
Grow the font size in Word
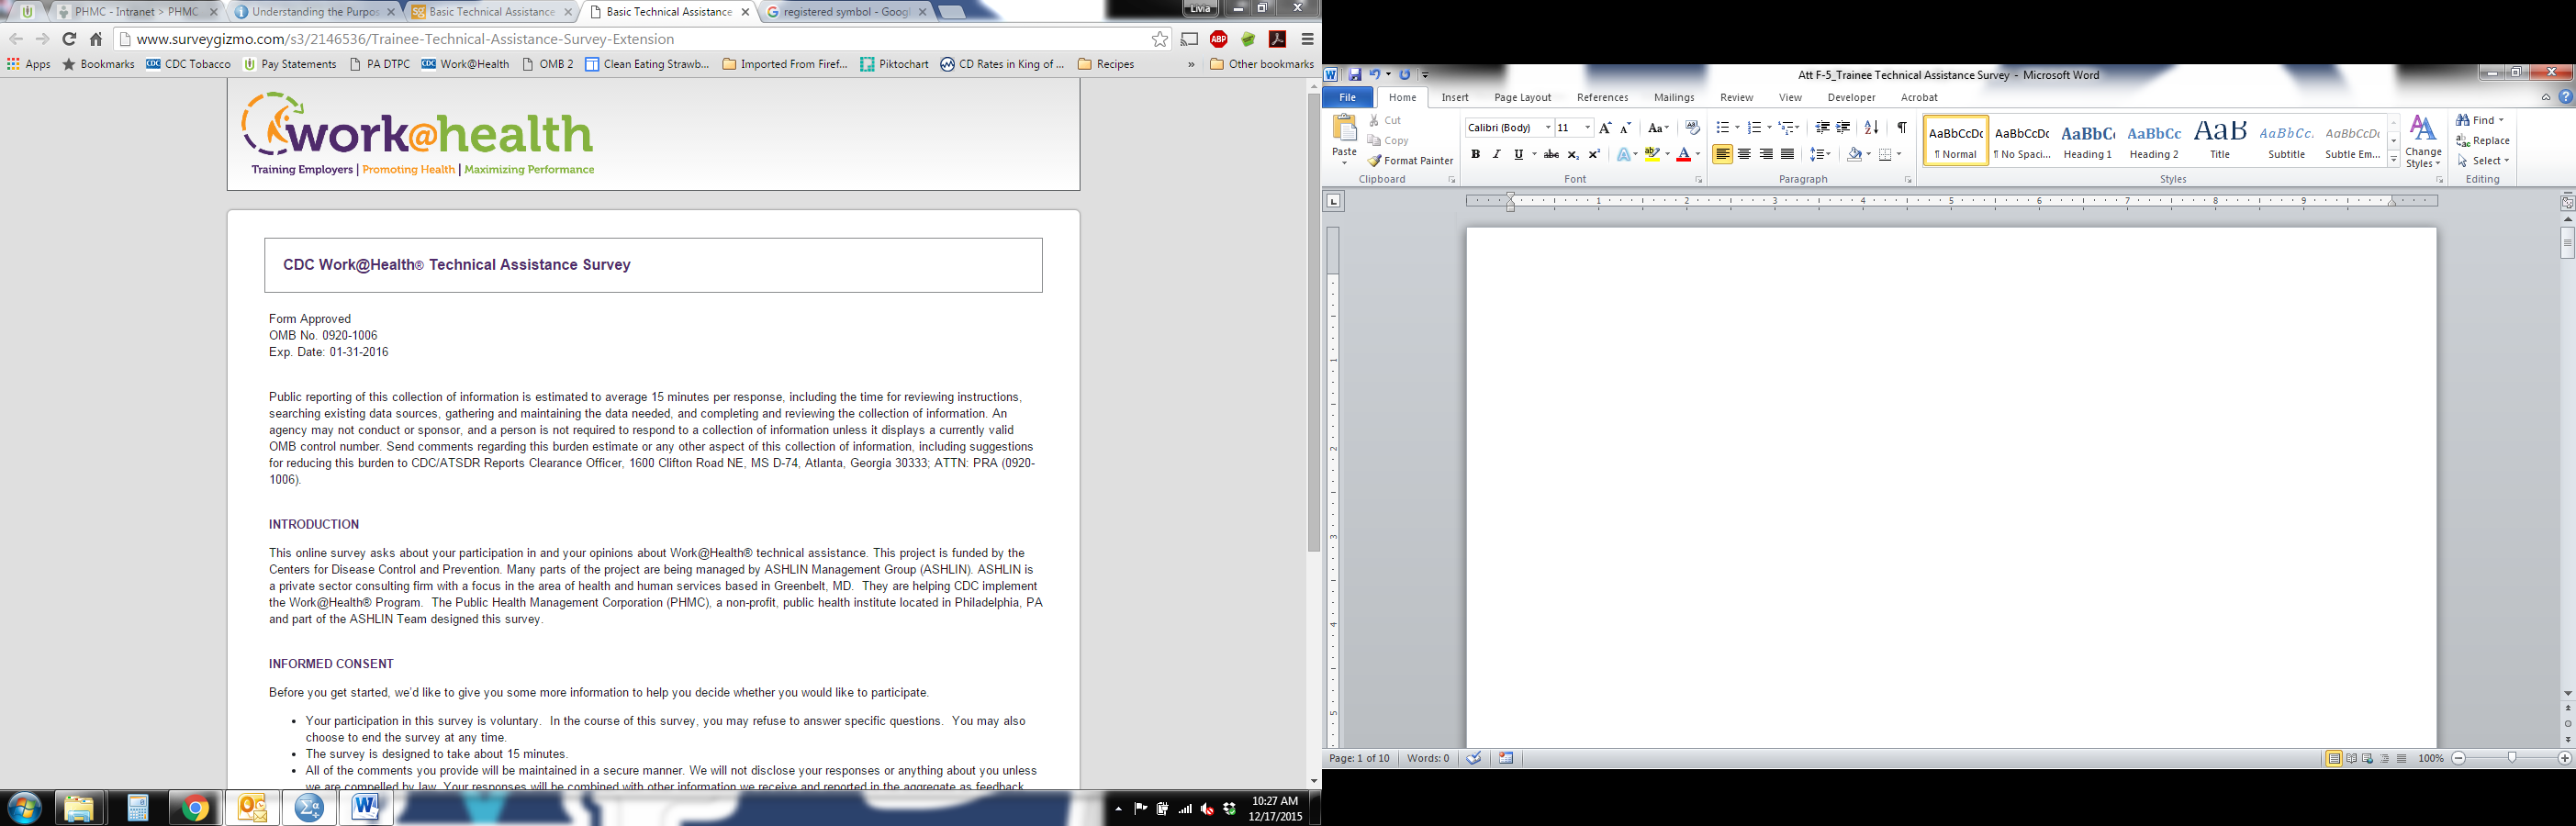[1605, 128]
